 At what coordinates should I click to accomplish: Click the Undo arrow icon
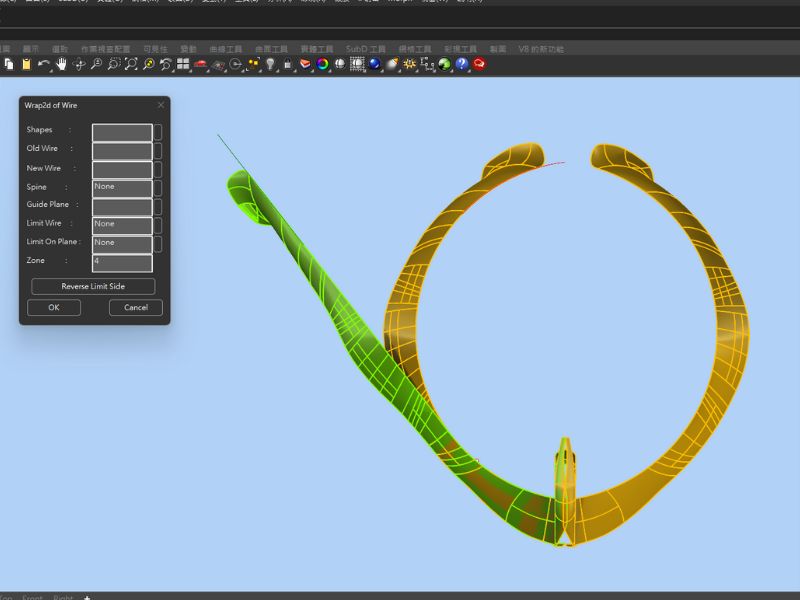(43, 64)
